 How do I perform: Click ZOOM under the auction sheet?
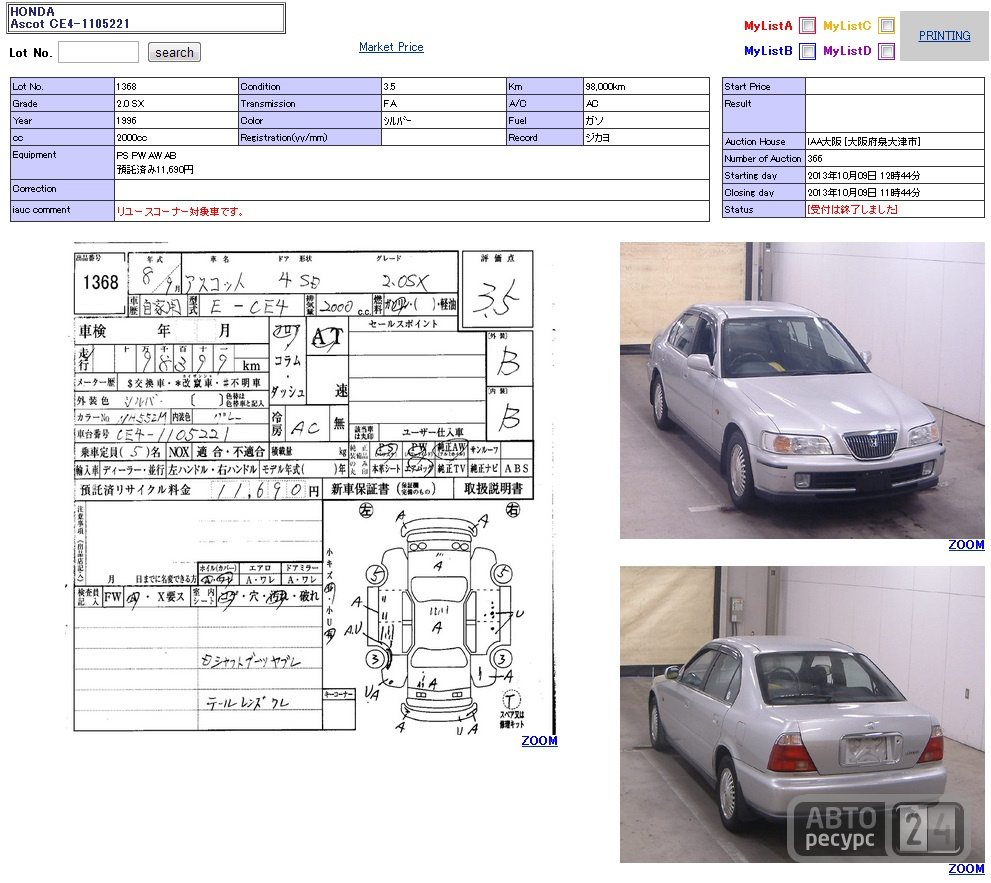coord(539,740)
